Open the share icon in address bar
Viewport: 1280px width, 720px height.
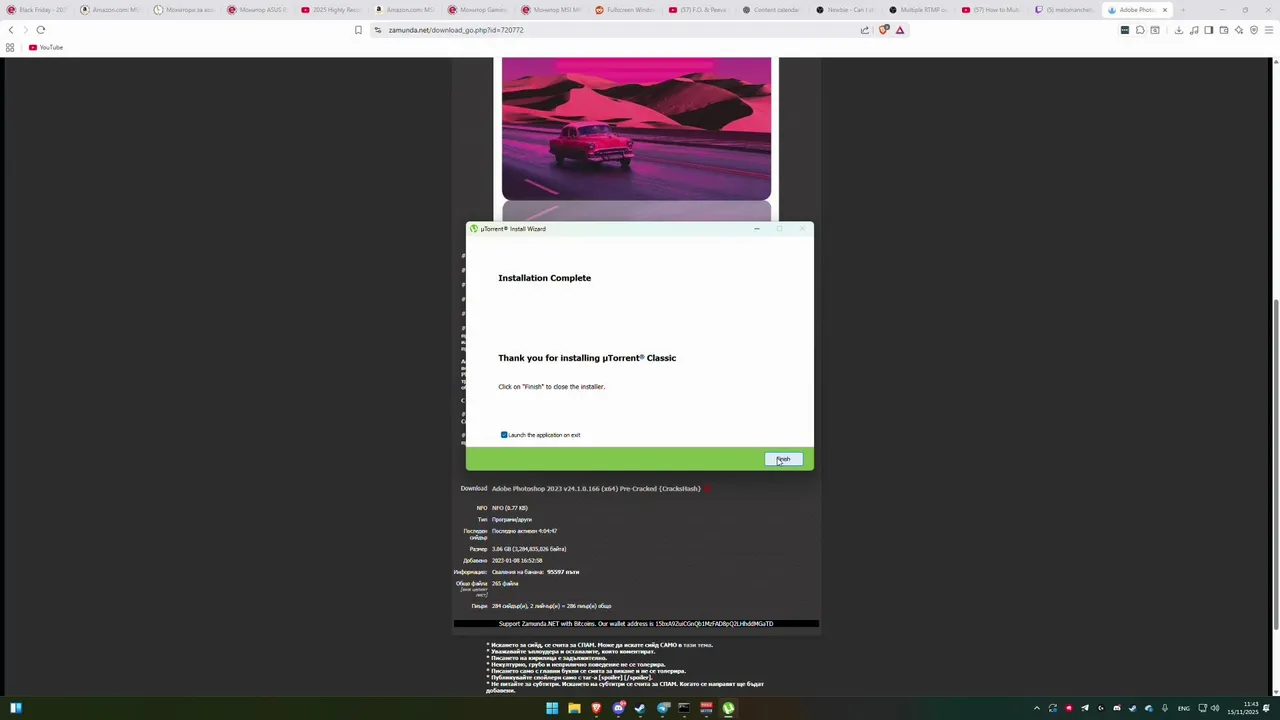click(x=864, y=30)
